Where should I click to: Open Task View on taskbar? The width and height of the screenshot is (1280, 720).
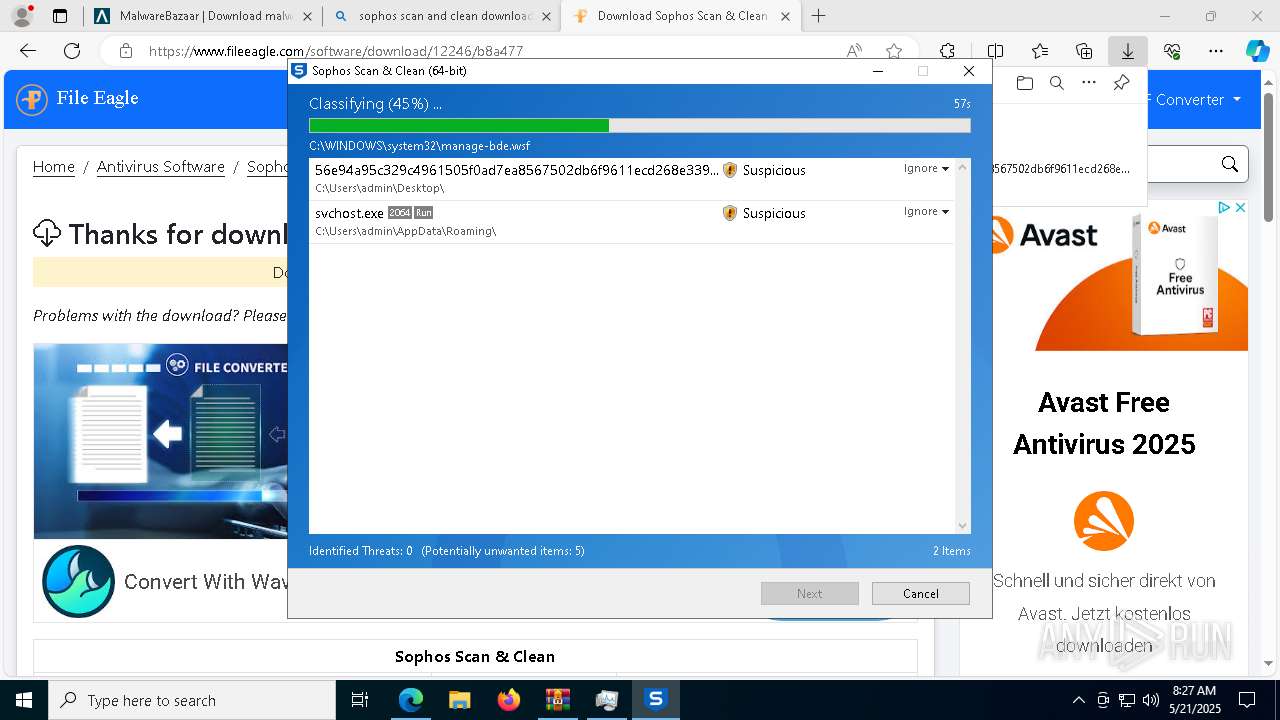361,700
